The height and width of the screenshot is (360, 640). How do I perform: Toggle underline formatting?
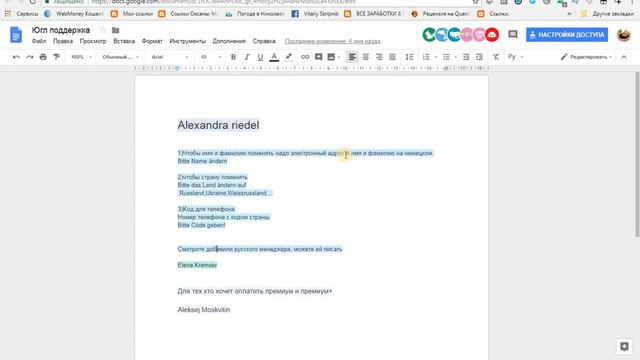(x=260, y=57)
